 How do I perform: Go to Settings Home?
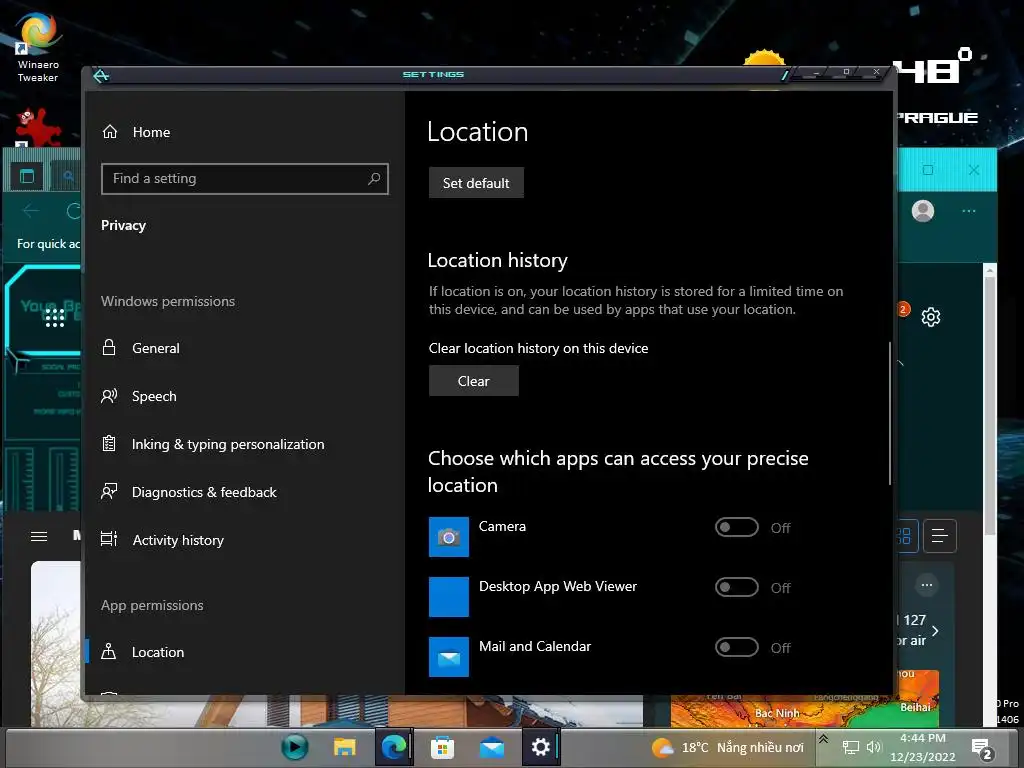click(x=136, y=132)
